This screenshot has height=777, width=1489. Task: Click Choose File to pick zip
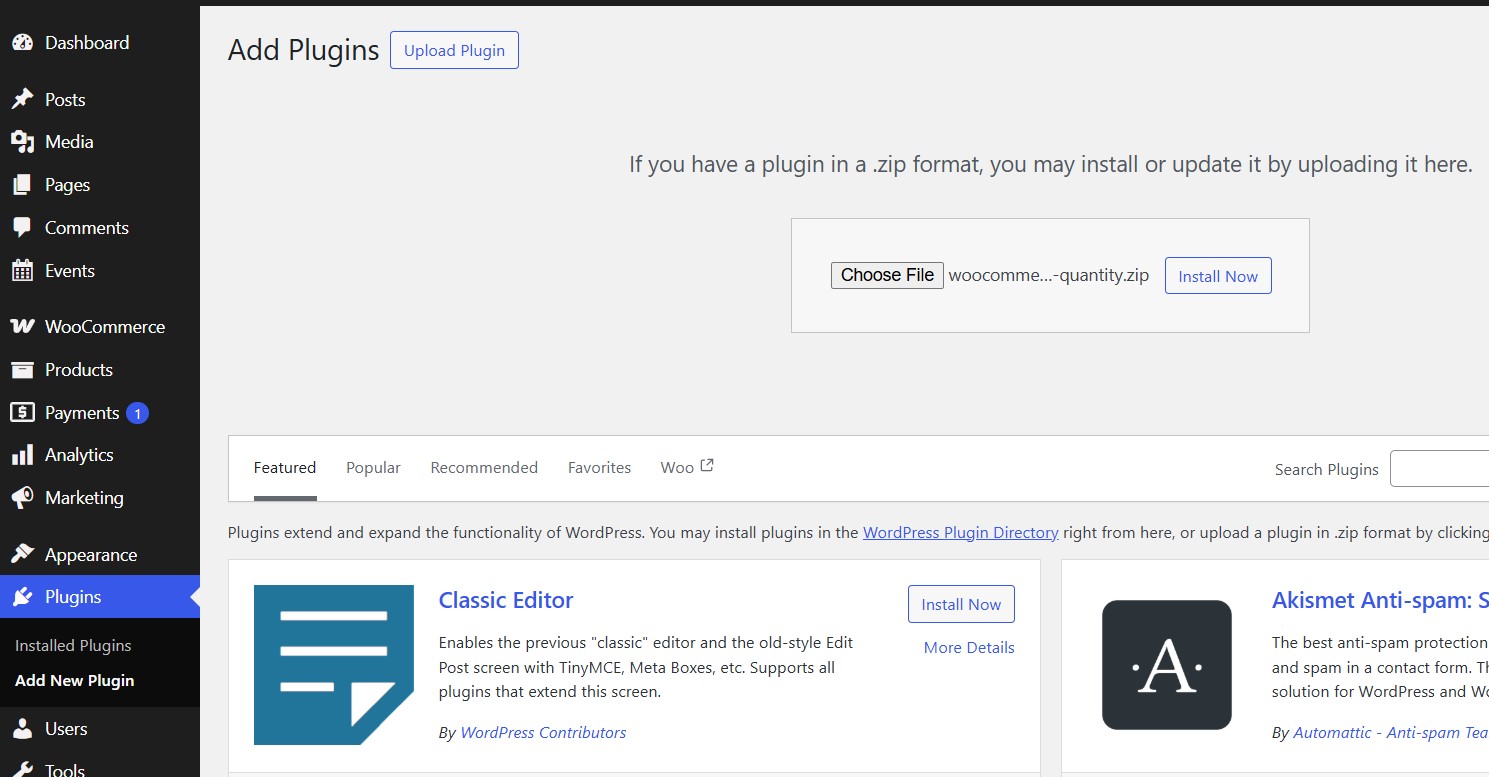[x=887, y=275]
